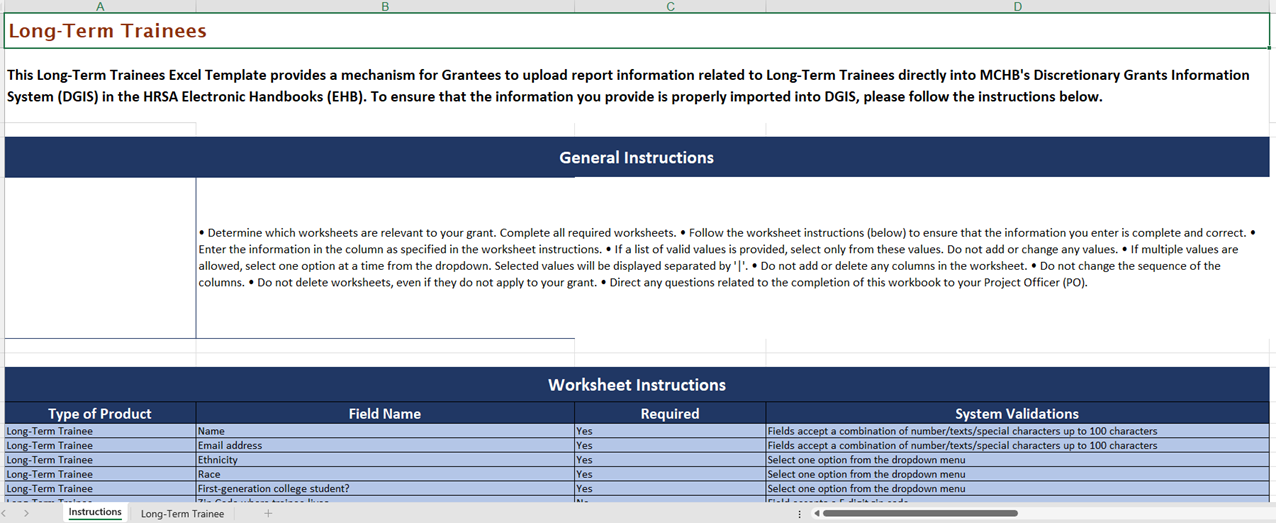Screen dimensions: 1276x523
Task: Select column C header
Action: [670, 6]
